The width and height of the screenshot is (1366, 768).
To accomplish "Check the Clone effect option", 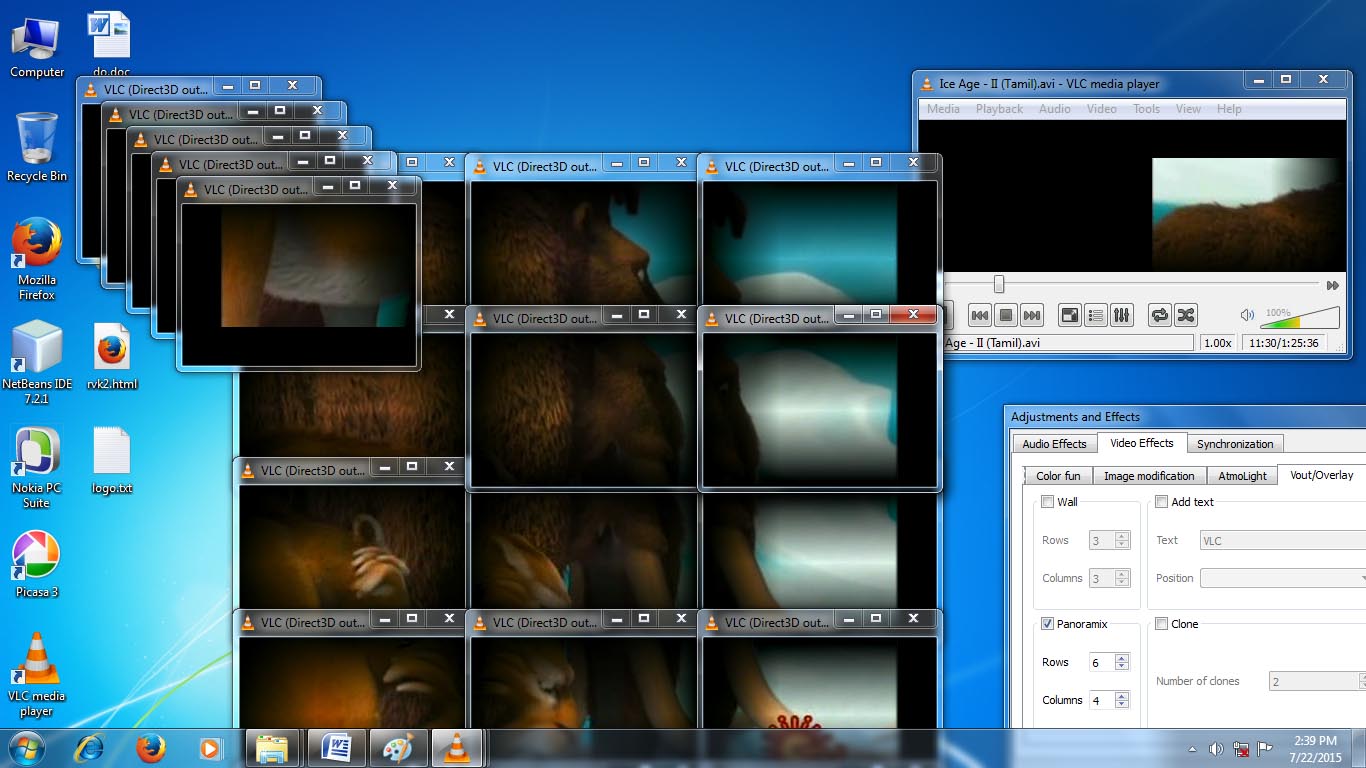I will coord(1161,623).
